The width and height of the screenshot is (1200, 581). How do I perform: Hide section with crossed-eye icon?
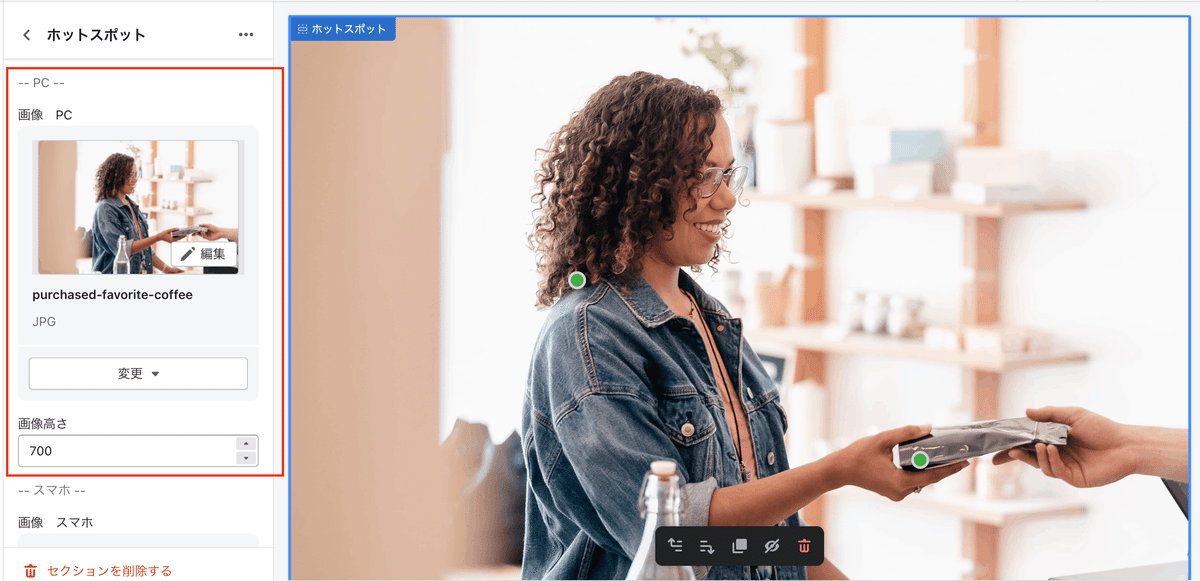pyautogui.click(x=771, y=546)
